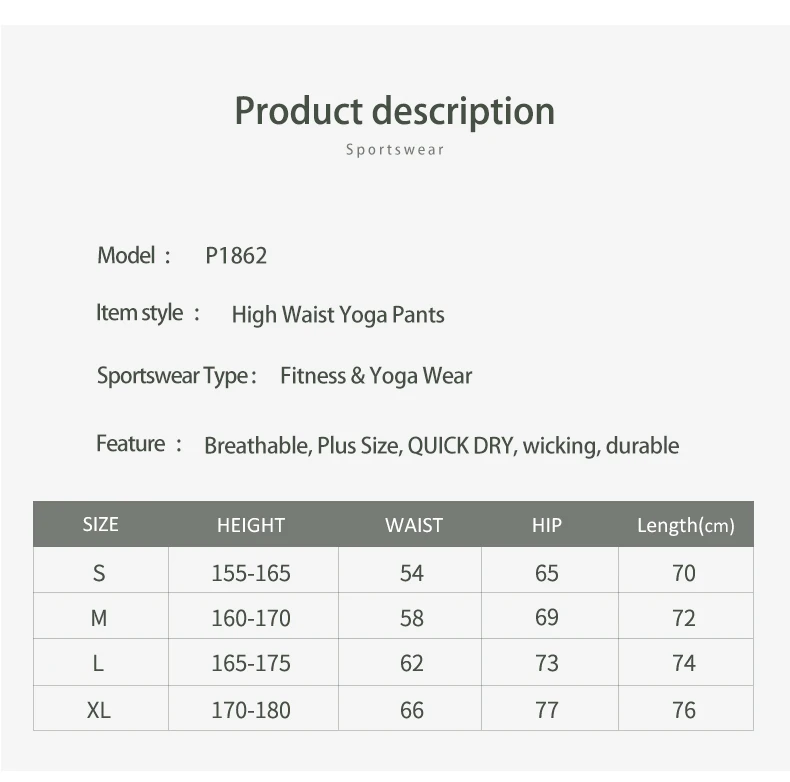Viewport: 790px width, 782px height.
Task: Click the 170-180 height cell
Action: click(x=251, y=710)
